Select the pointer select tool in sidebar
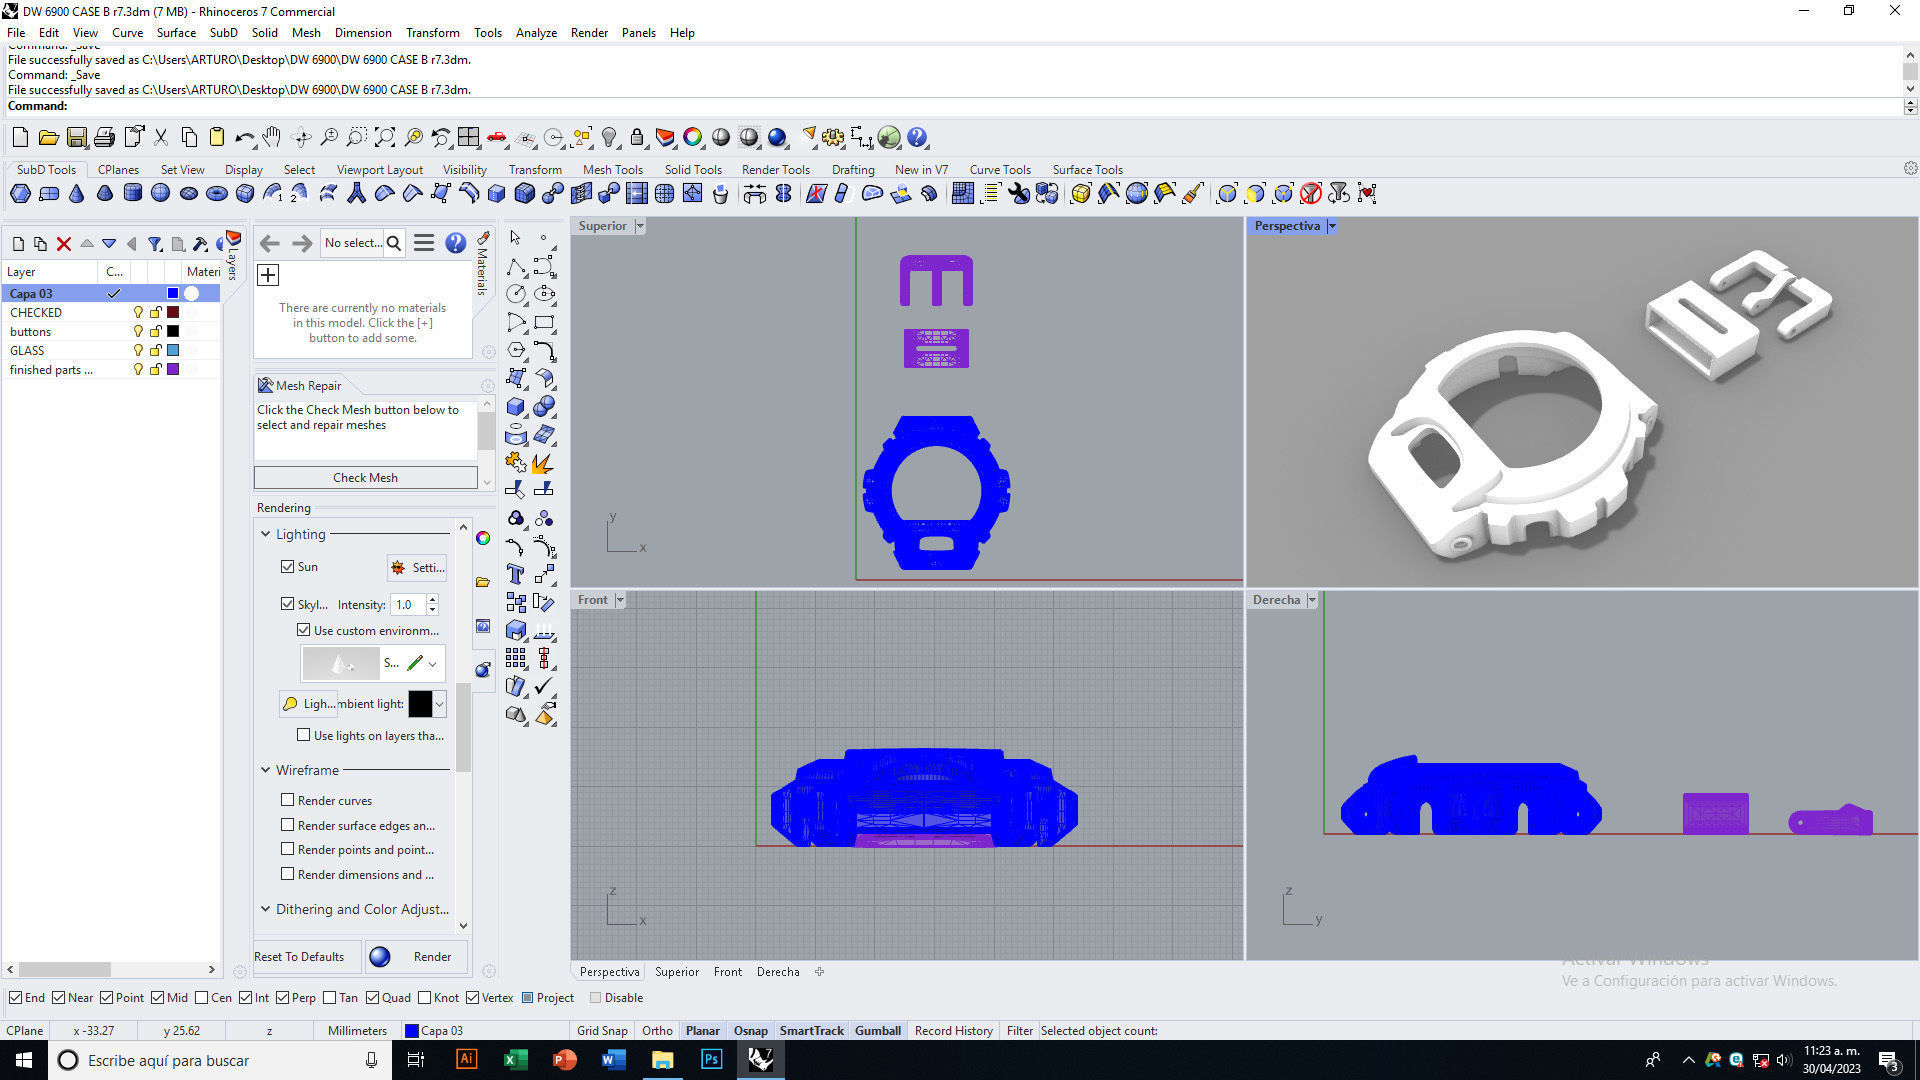Viewport: 1920px width, 1080px height. pyautogui.click(x=516, y=238)
